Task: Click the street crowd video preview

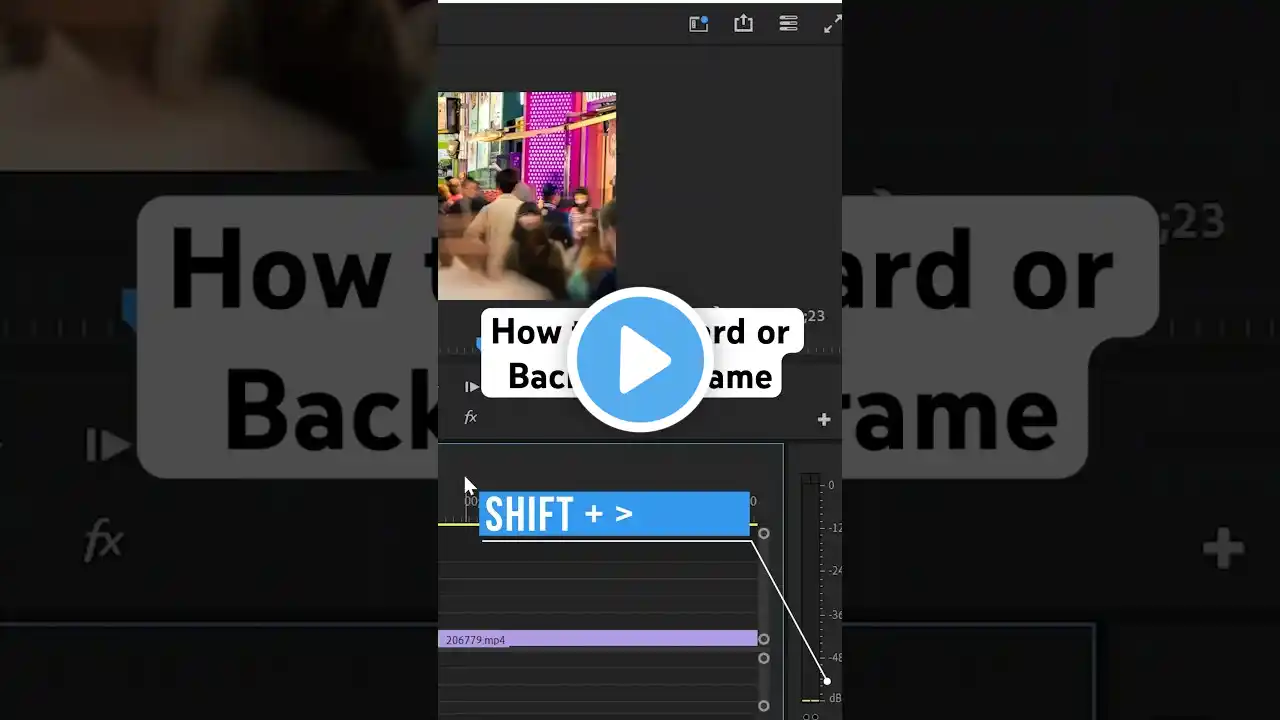Action: 527,196
